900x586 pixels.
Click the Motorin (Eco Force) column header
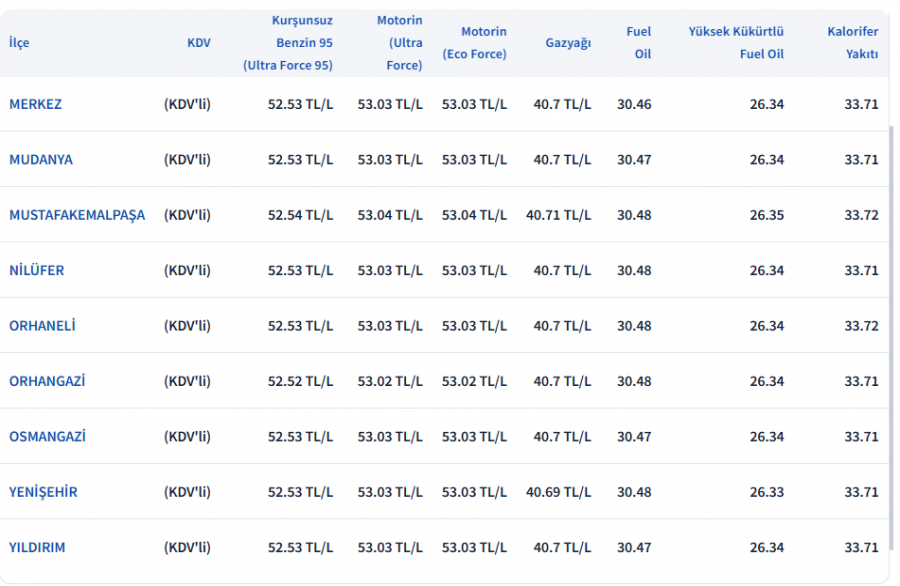(x=474, y=42)
